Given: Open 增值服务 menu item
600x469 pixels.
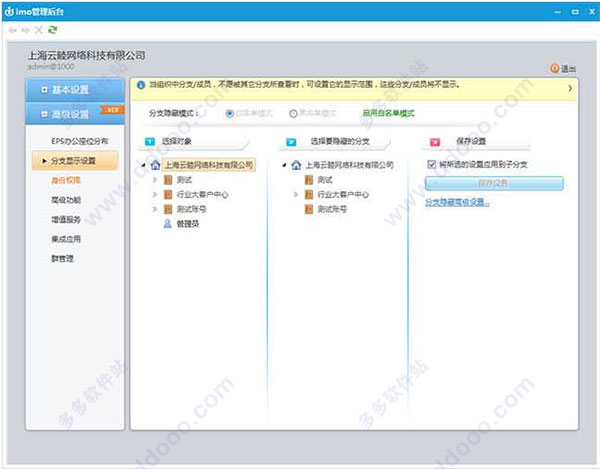Looking at the screenshot, I should point(66,220).
